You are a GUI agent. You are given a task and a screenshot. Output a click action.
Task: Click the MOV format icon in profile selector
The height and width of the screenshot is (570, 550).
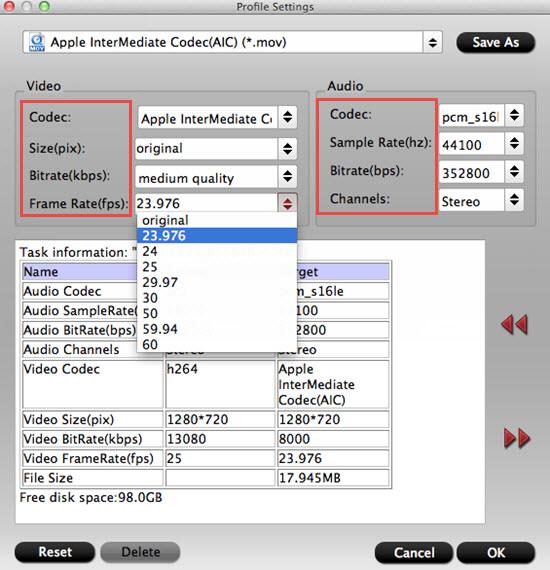tap(37, 43)
